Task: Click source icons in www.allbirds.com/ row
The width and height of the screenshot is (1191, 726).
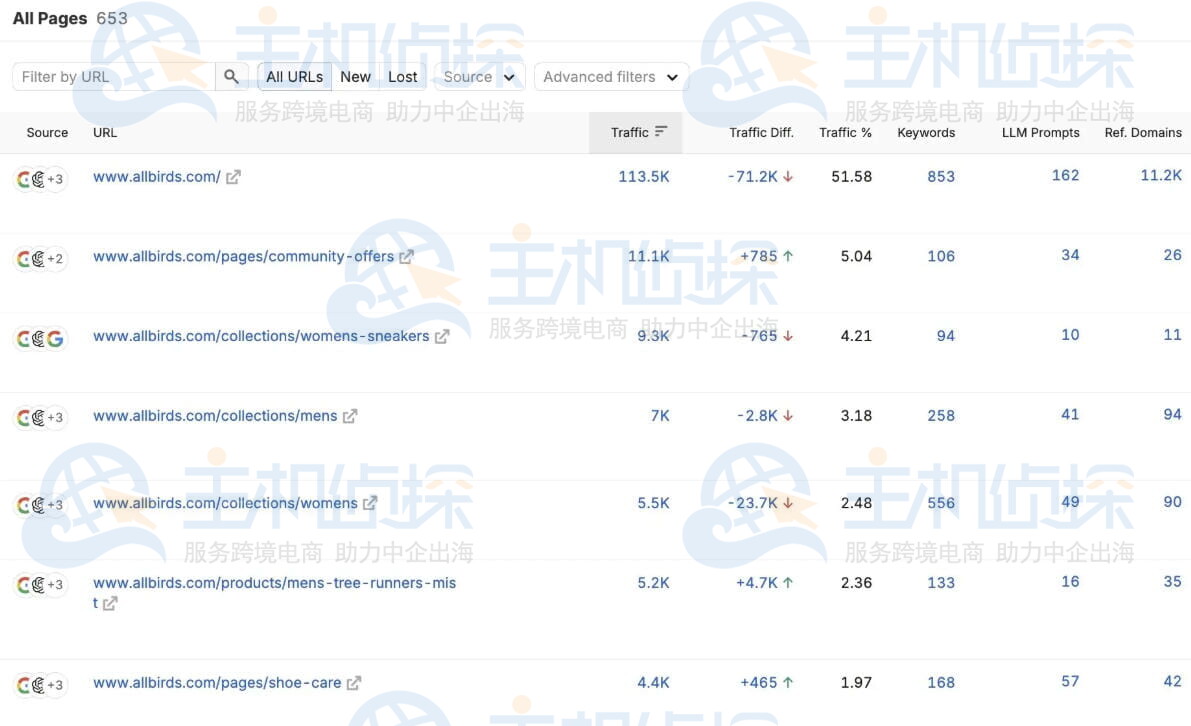Action: point(40,179)
